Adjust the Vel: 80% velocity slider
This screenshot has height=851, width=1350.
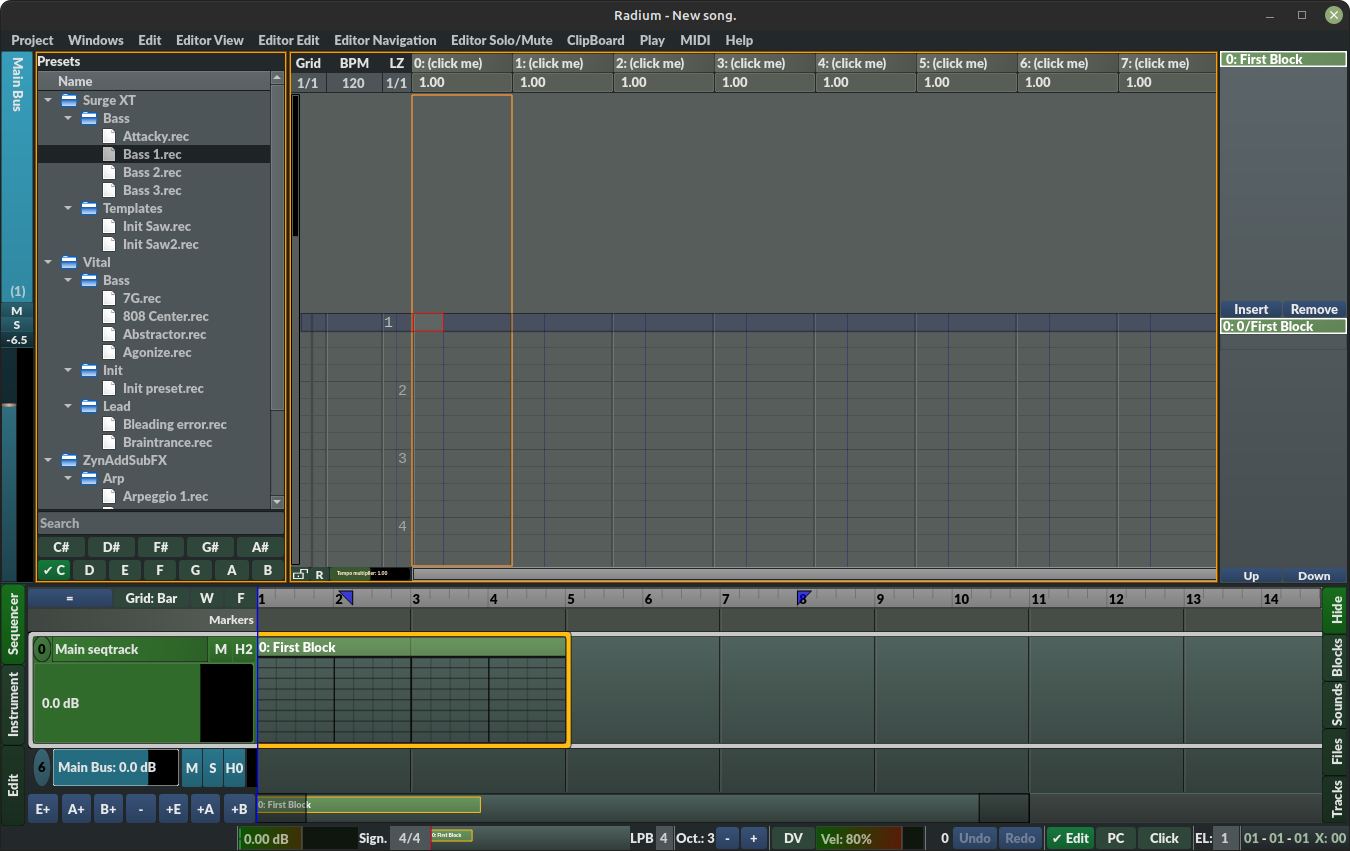click(858, 838)
